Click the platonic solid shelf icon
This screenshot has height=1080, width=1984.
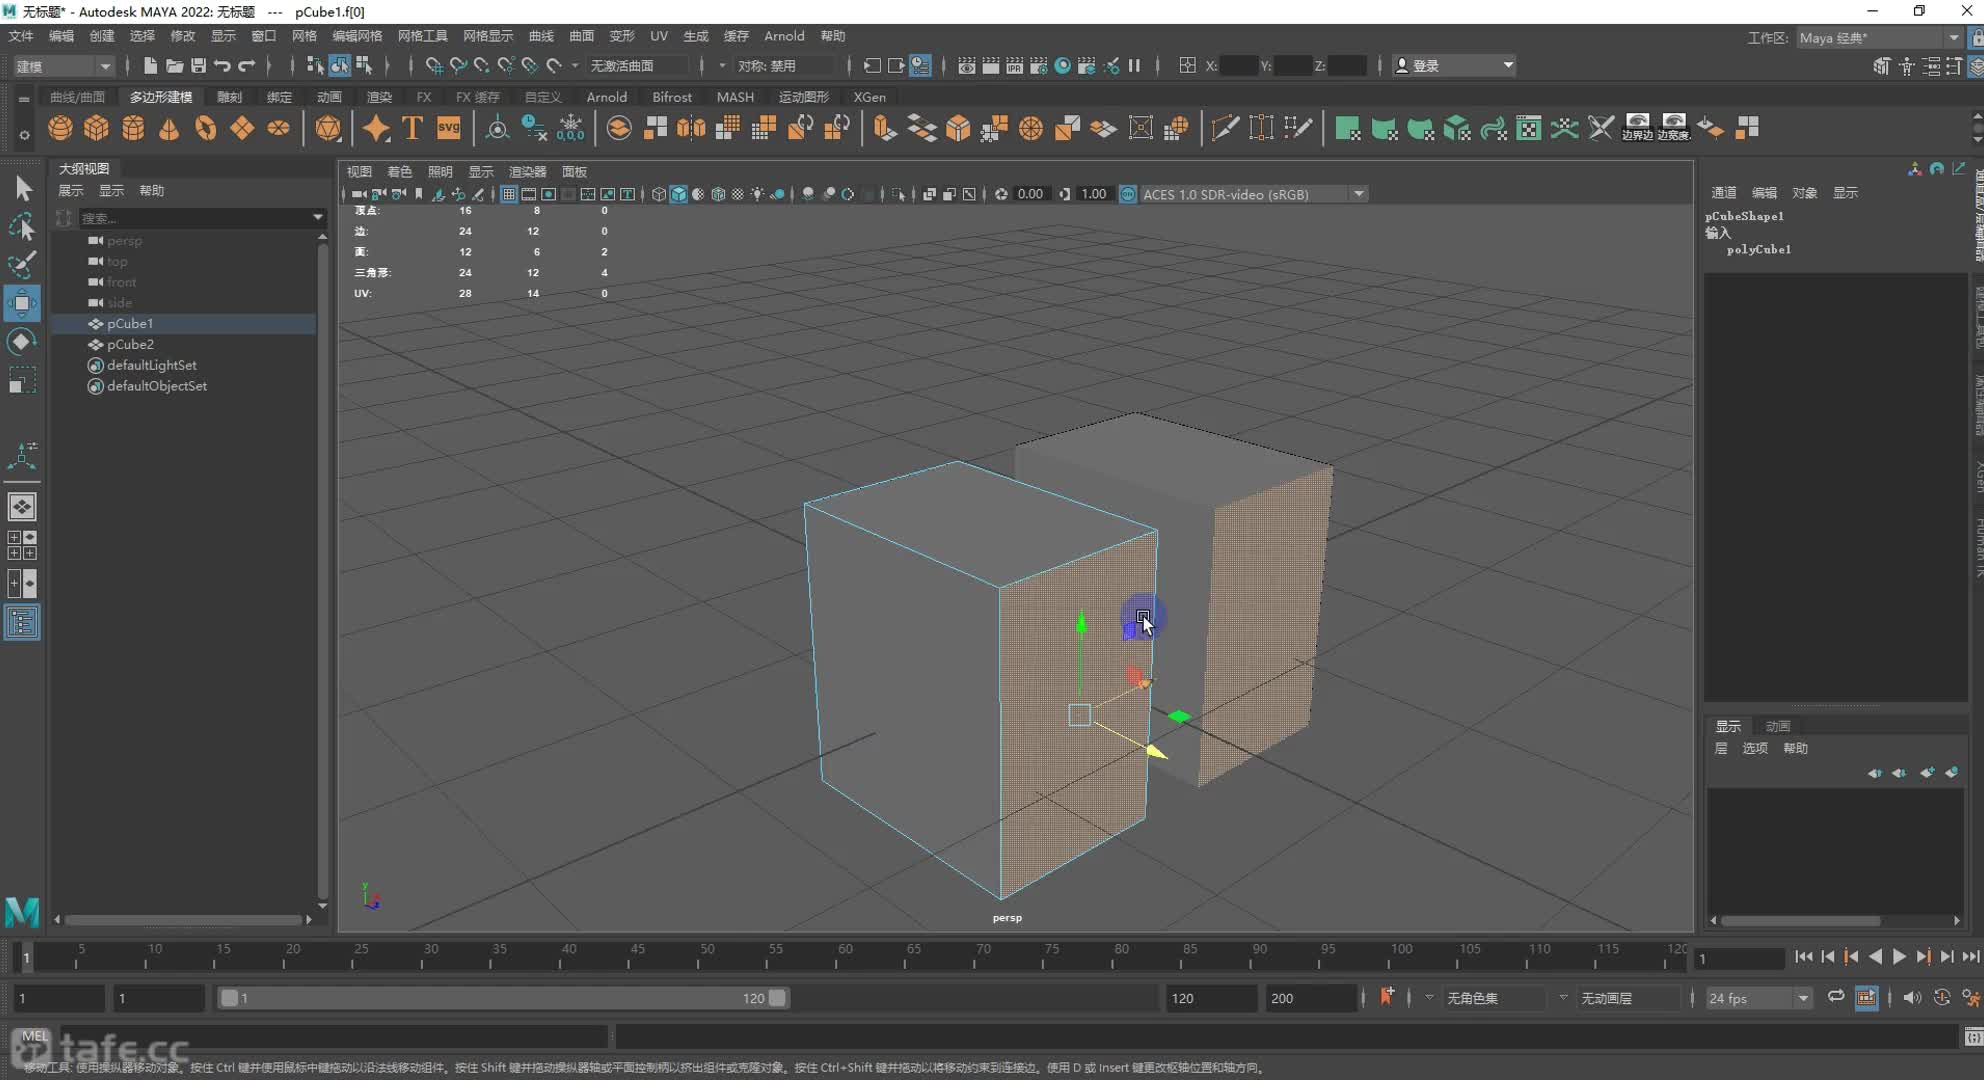coord(328,128)
